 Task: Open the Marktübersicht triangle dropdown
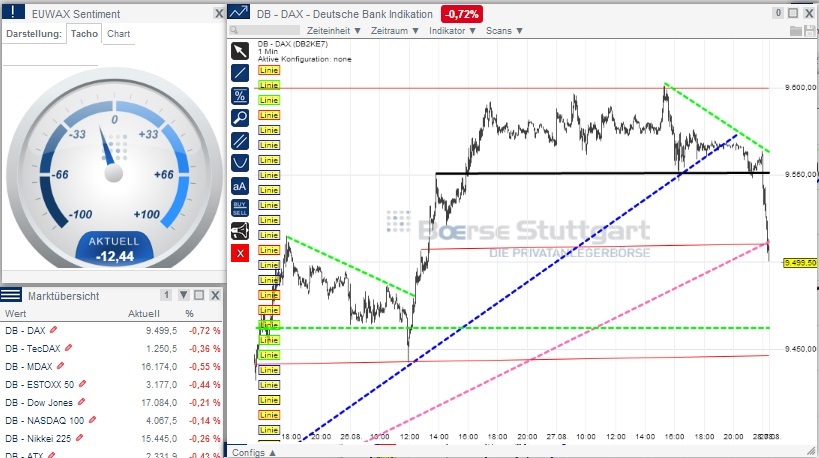tap(183, 295)
